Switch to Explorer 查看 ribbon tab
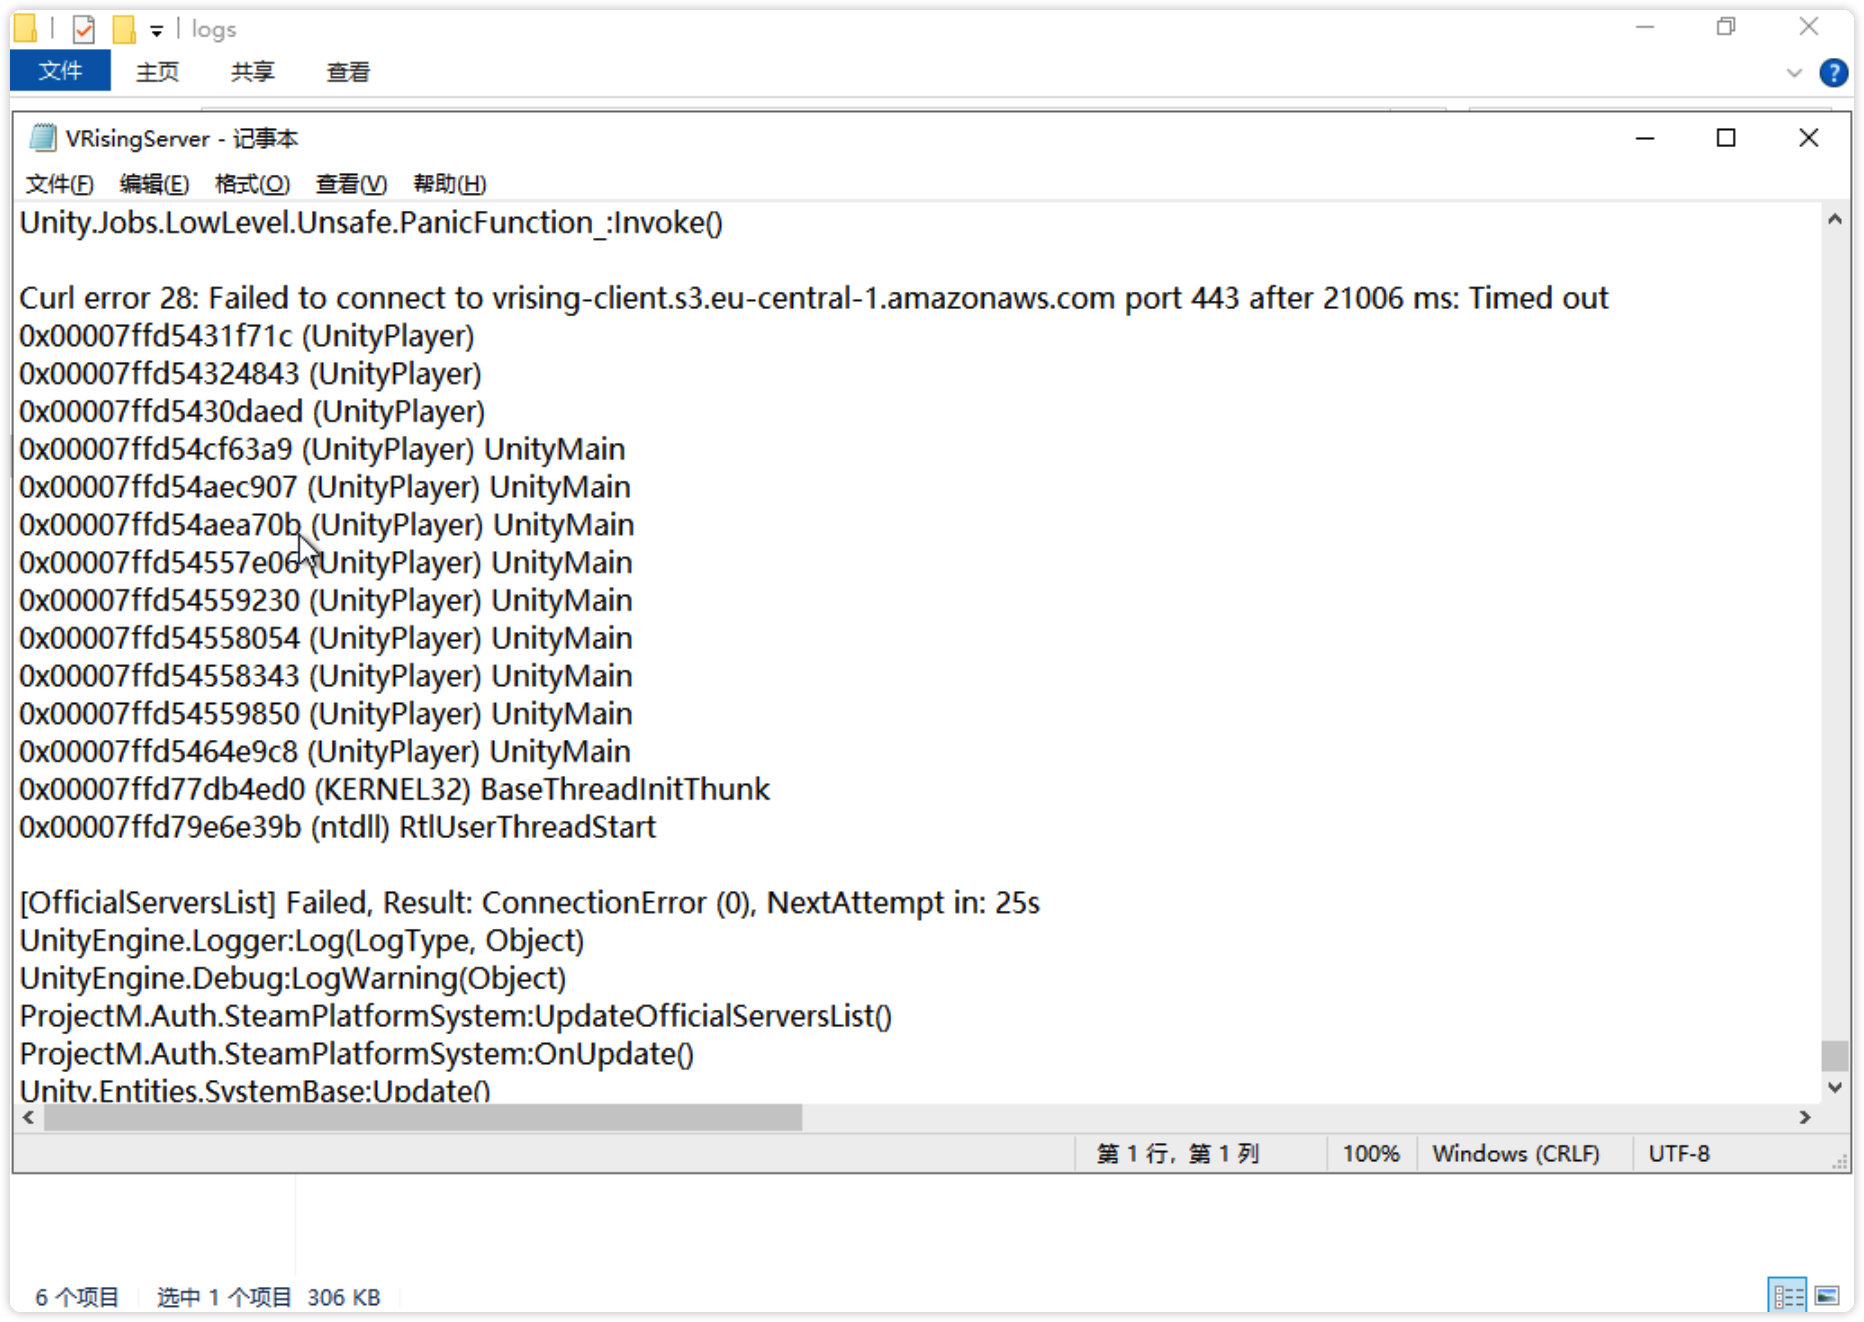This screenshot has height=1322, width=1864. pos(348,72)
